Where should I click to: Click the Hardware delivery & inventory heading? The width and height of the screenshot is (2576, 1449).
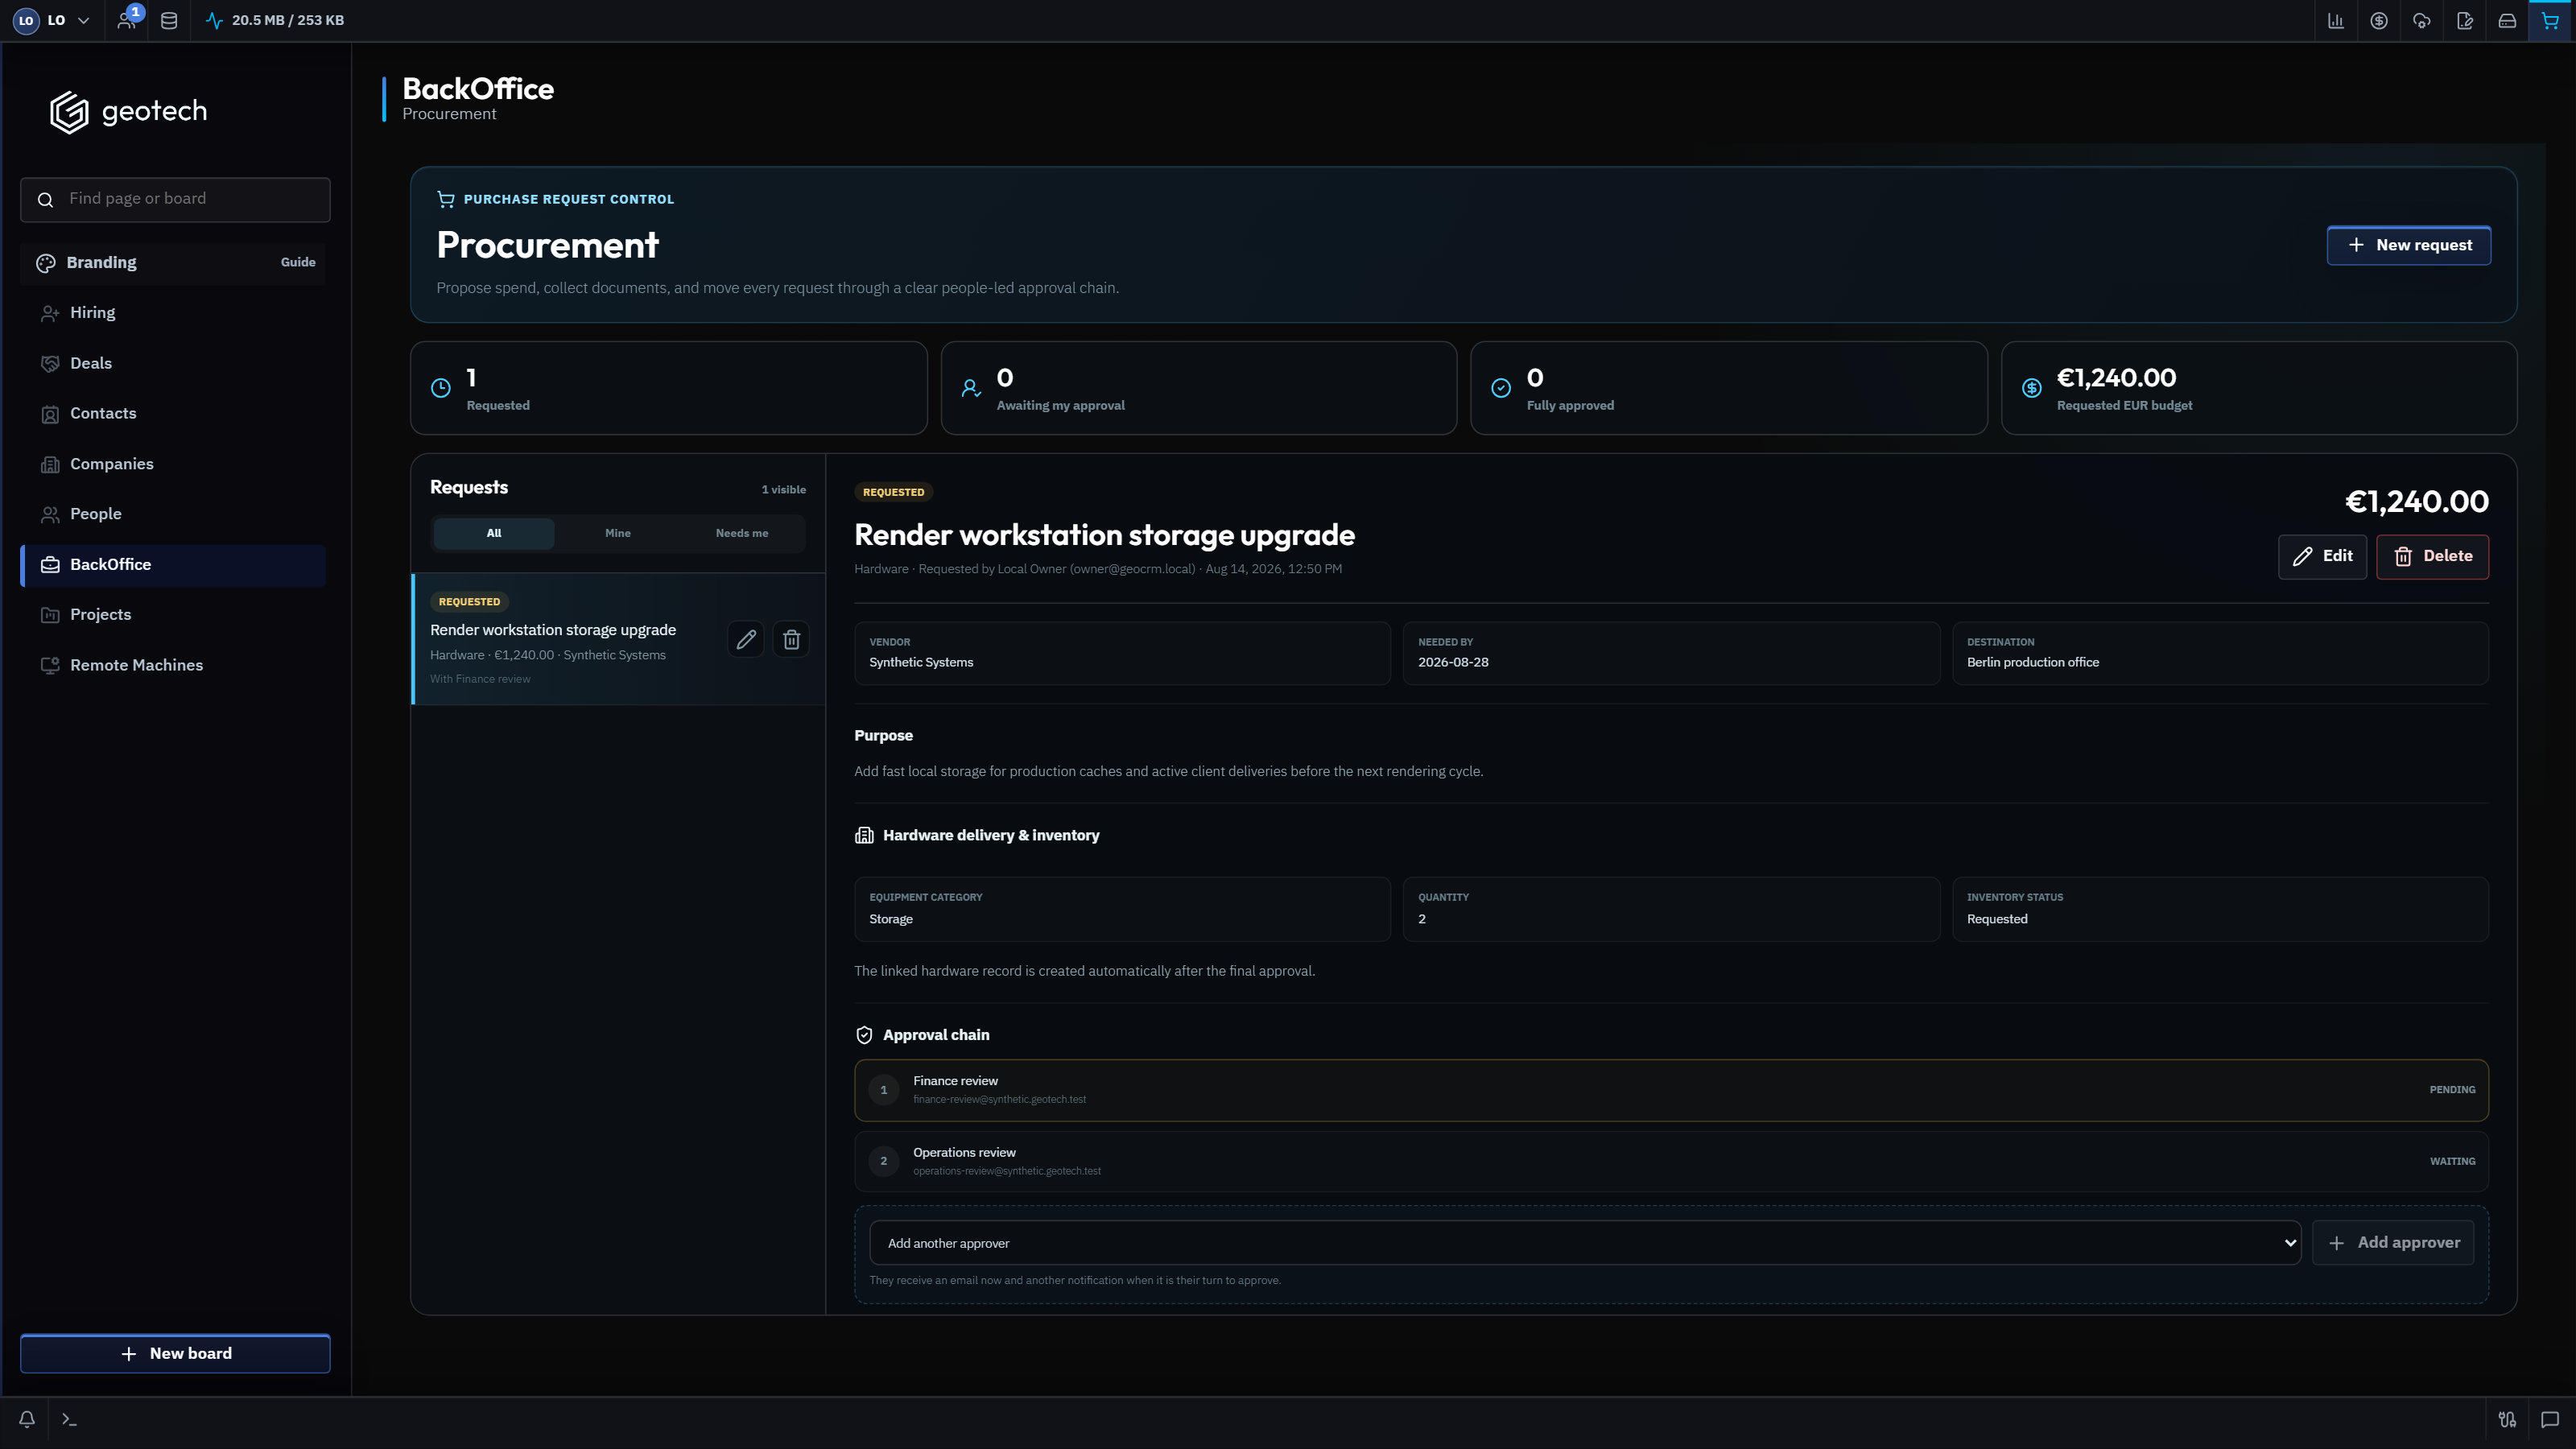(x=991, y=835)
